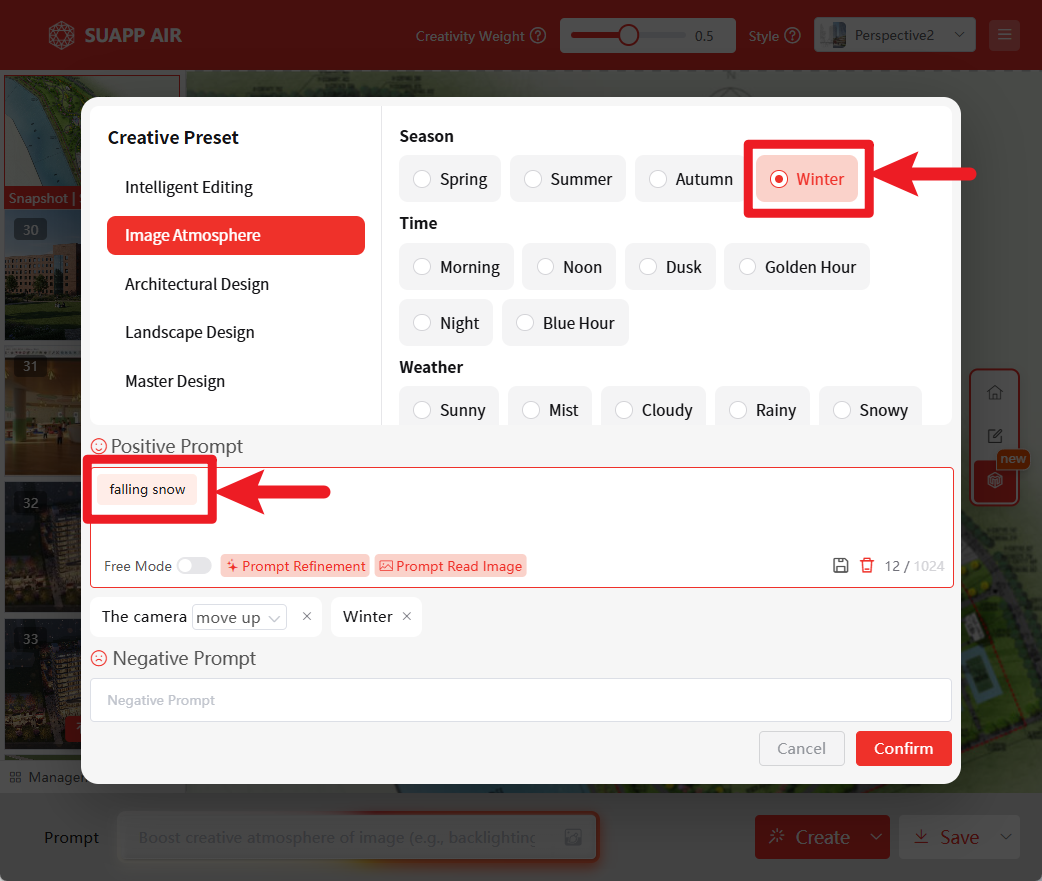
Task: Remove the camera move tag with its X
Action: [x=307, y=617]
